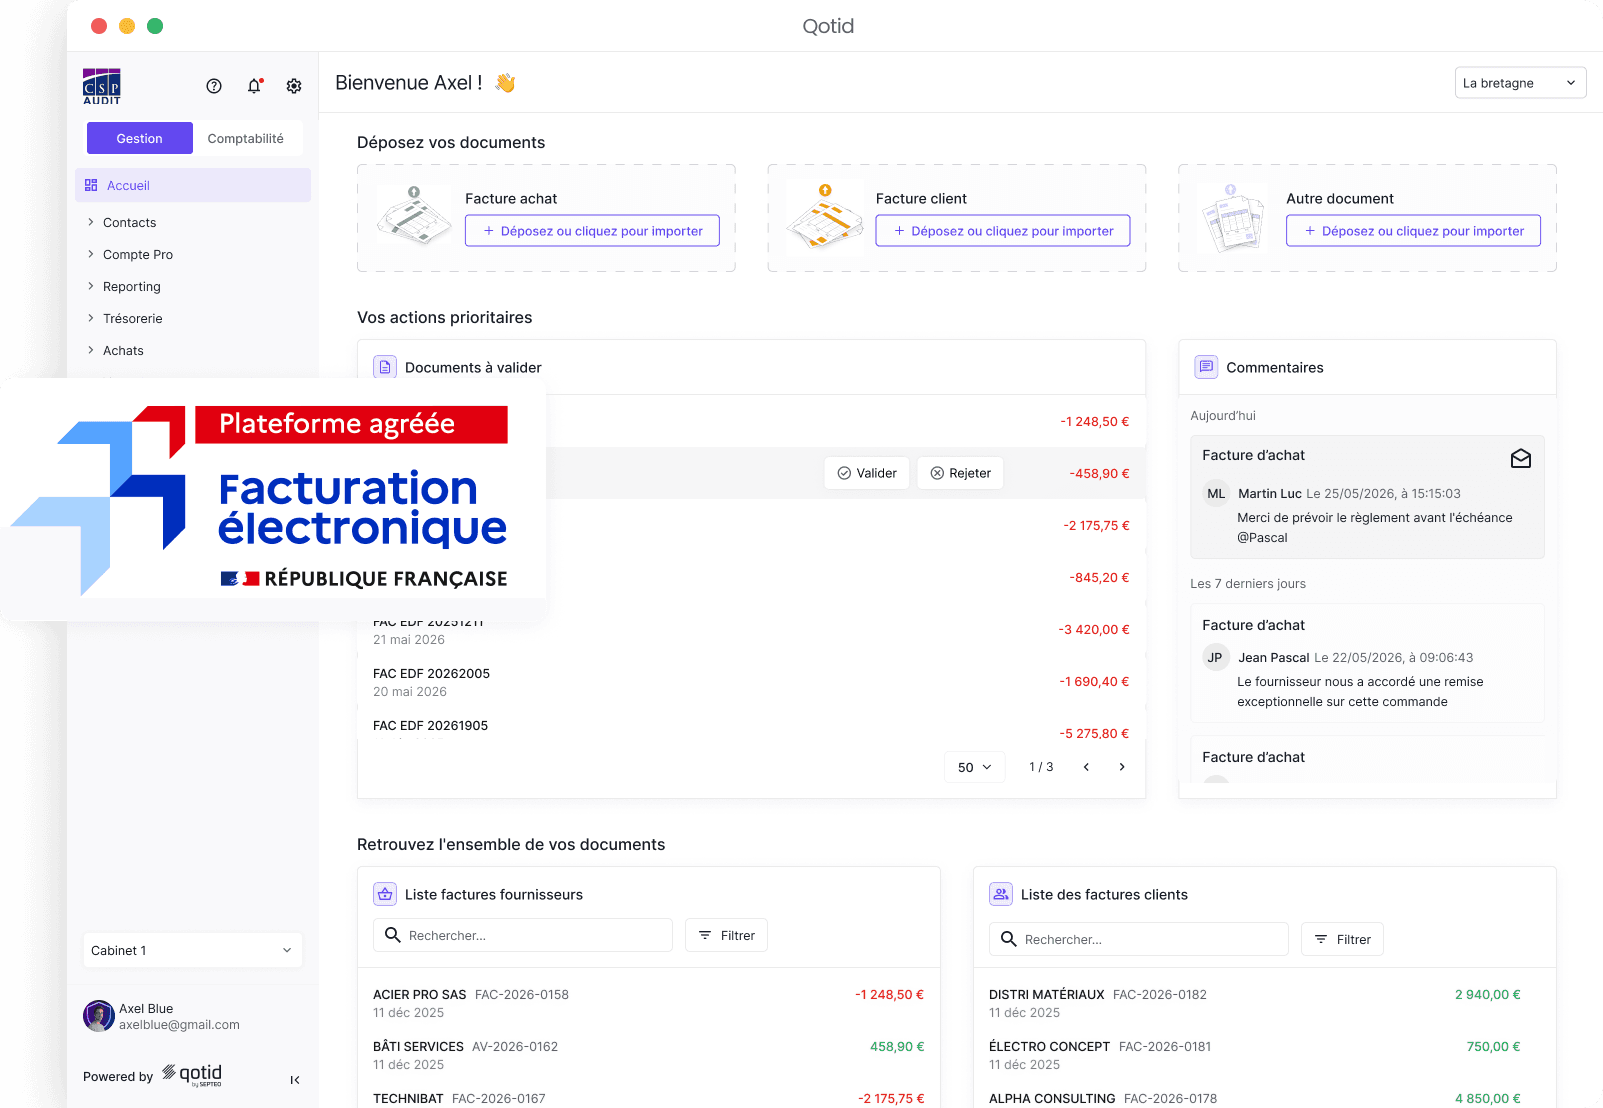The width and height of the screenshot is (1603, 1108).
Task: Click the Rejeter button
Action: point(960,473)
